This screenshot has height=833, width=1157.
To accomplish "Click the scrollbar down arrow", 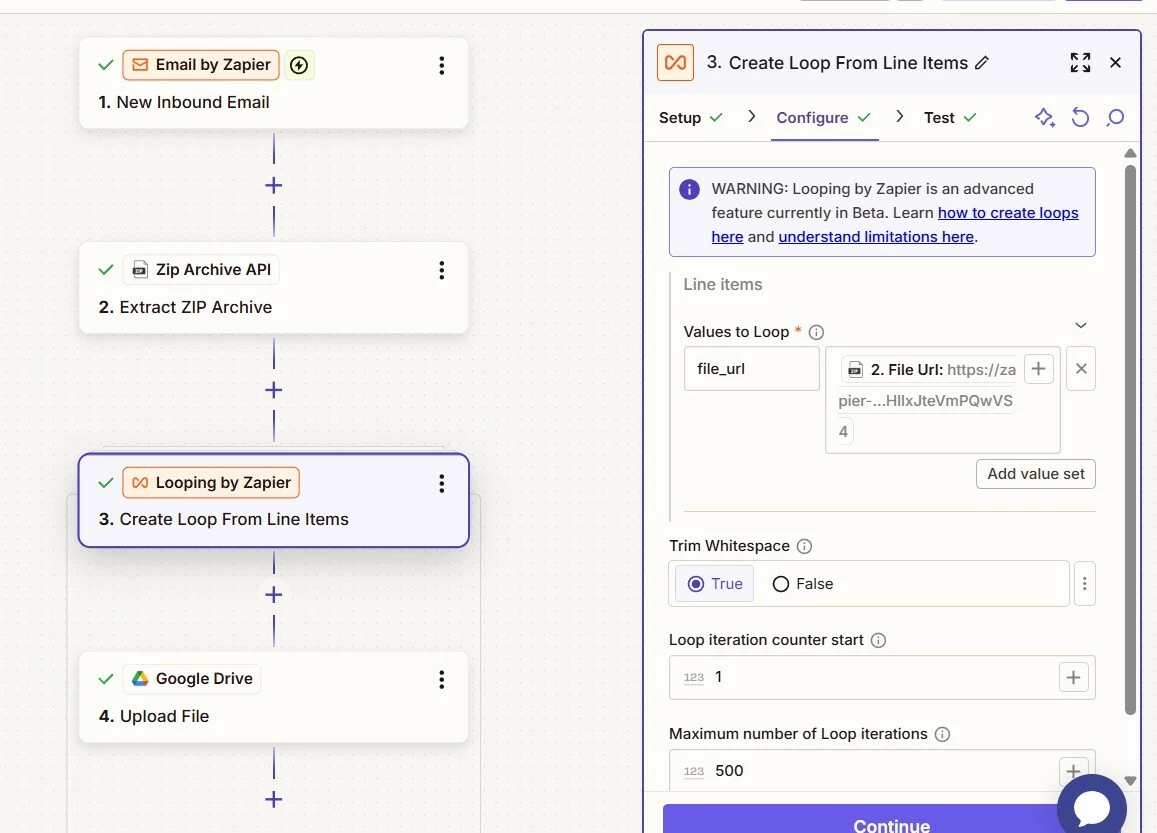I will tap(1130, 781).
